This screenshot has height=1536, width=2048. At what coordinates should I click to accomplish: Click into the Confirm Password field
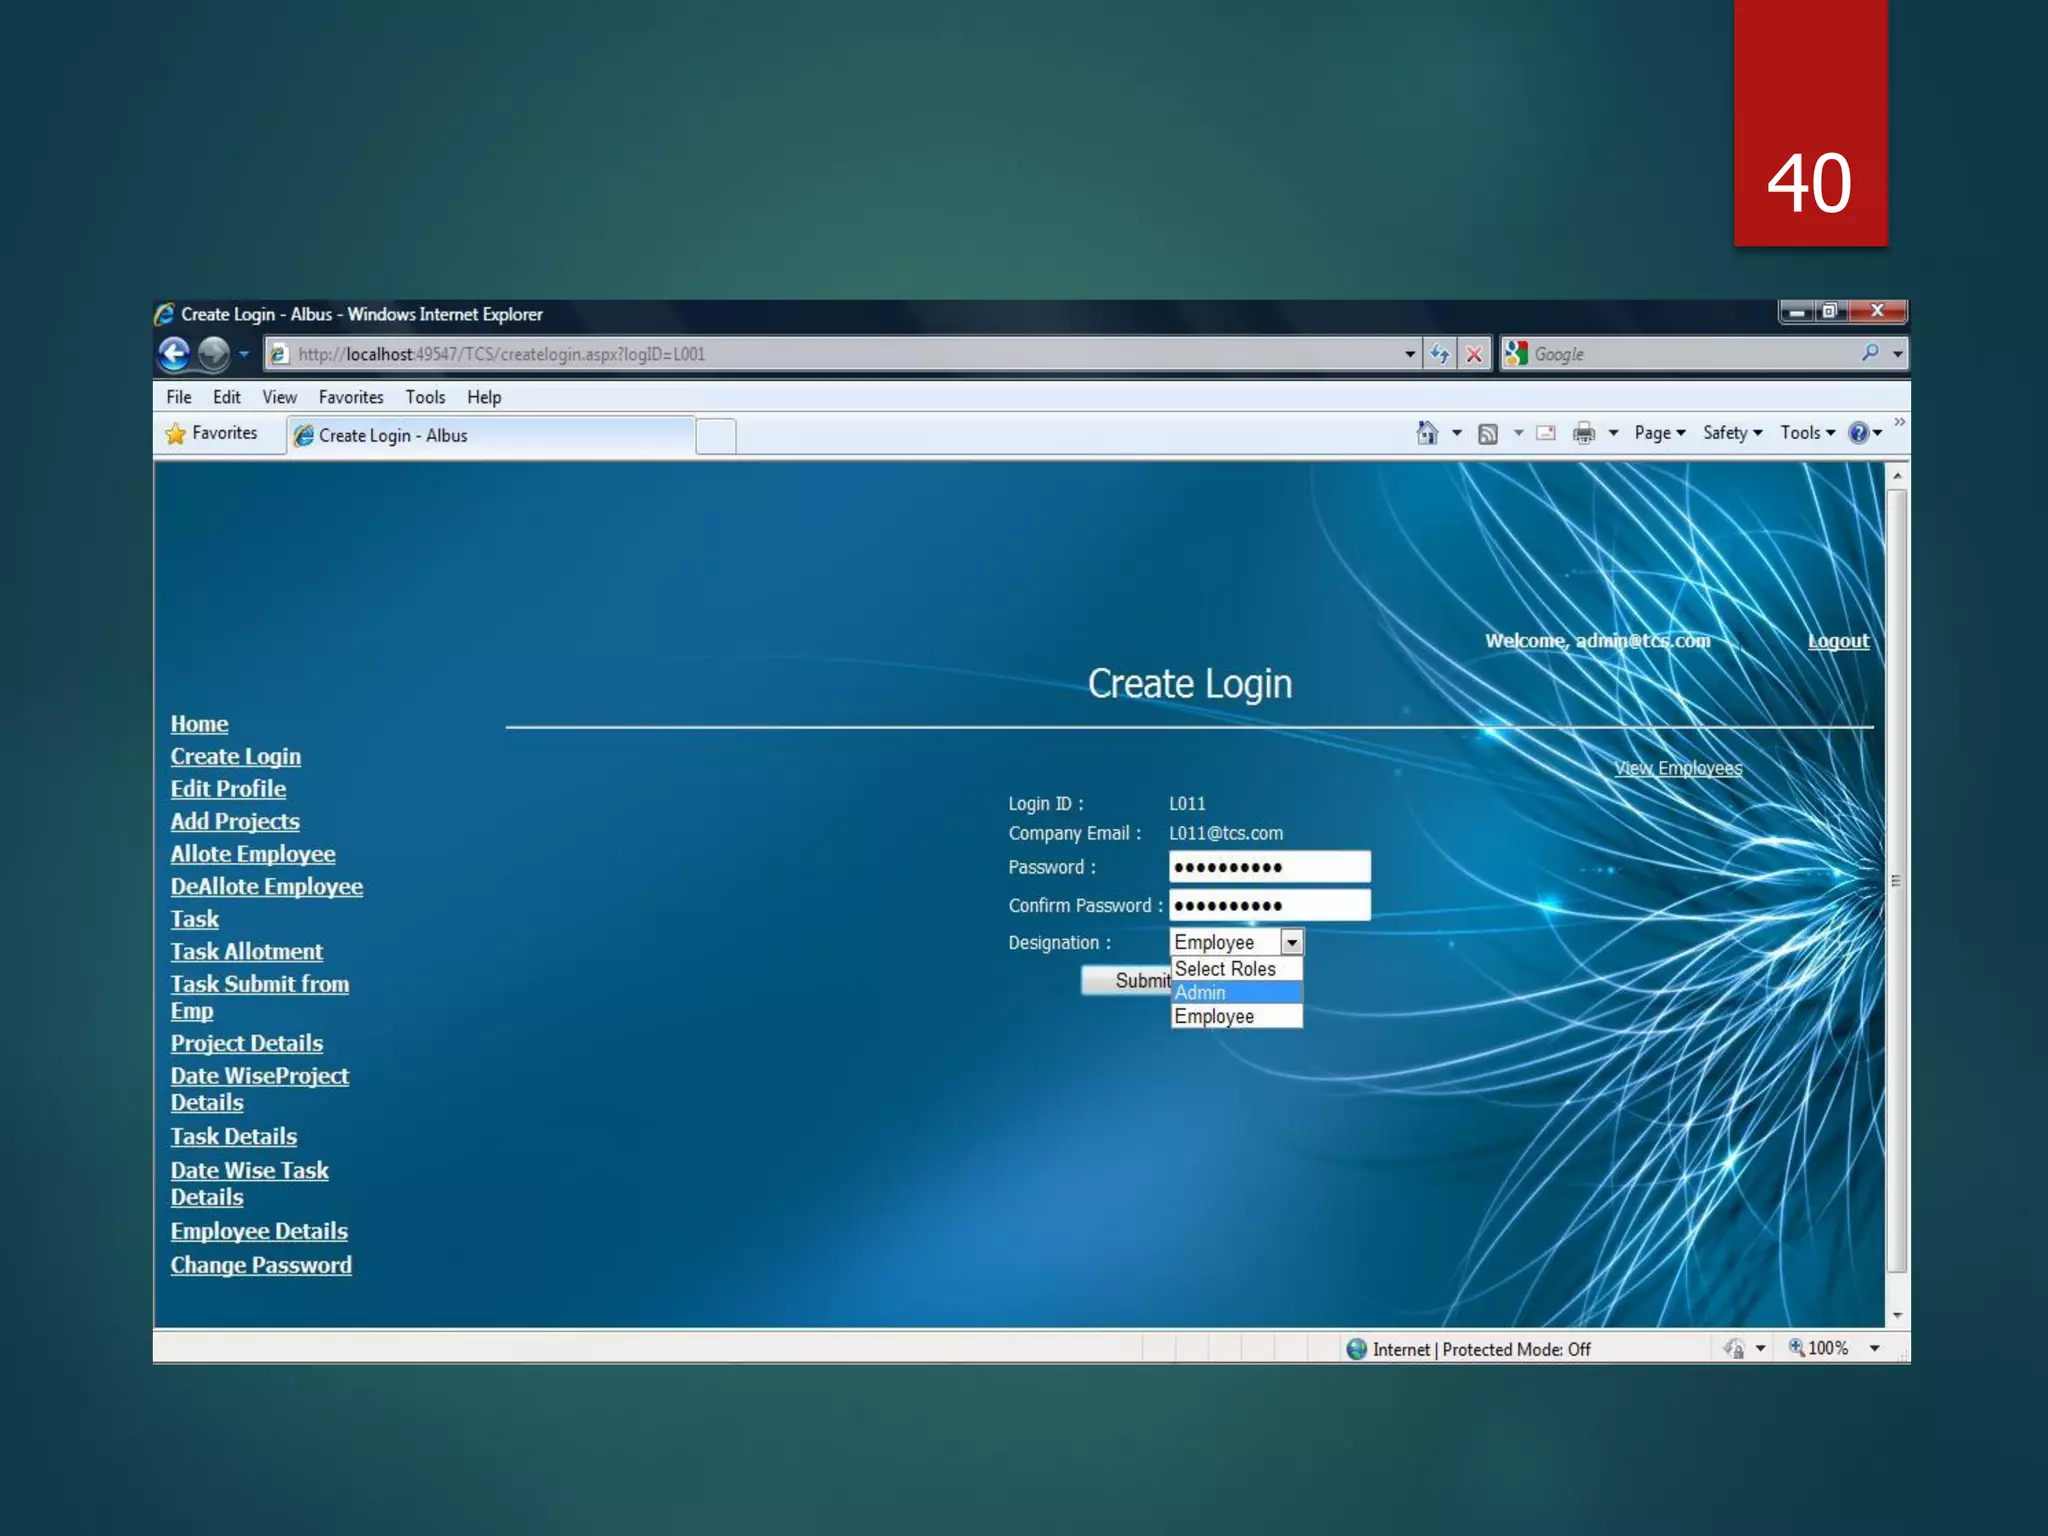pyautogui.click(x=1269, y=905)
